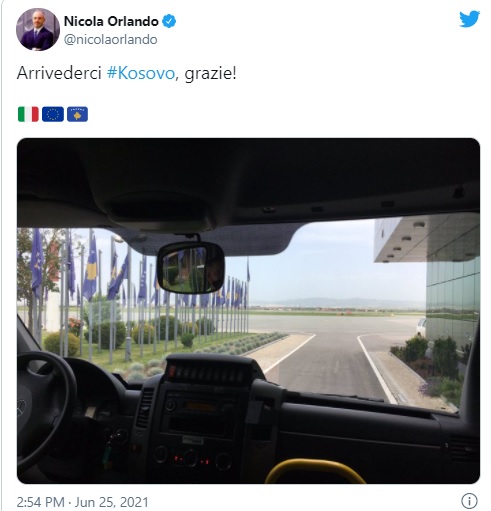
Task: Click the Italian flag emoji
Action: pos(28,114)
